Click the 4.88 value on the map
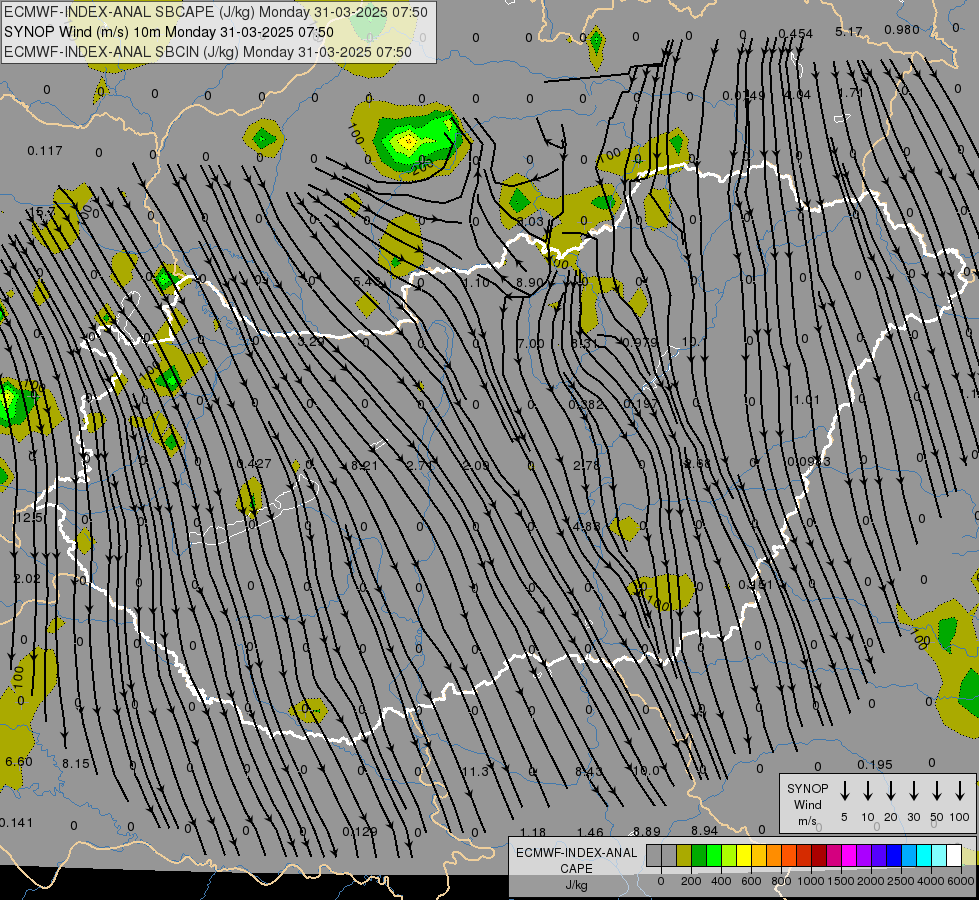The height and width of the screenshot is (900, 979). (587, 527)
